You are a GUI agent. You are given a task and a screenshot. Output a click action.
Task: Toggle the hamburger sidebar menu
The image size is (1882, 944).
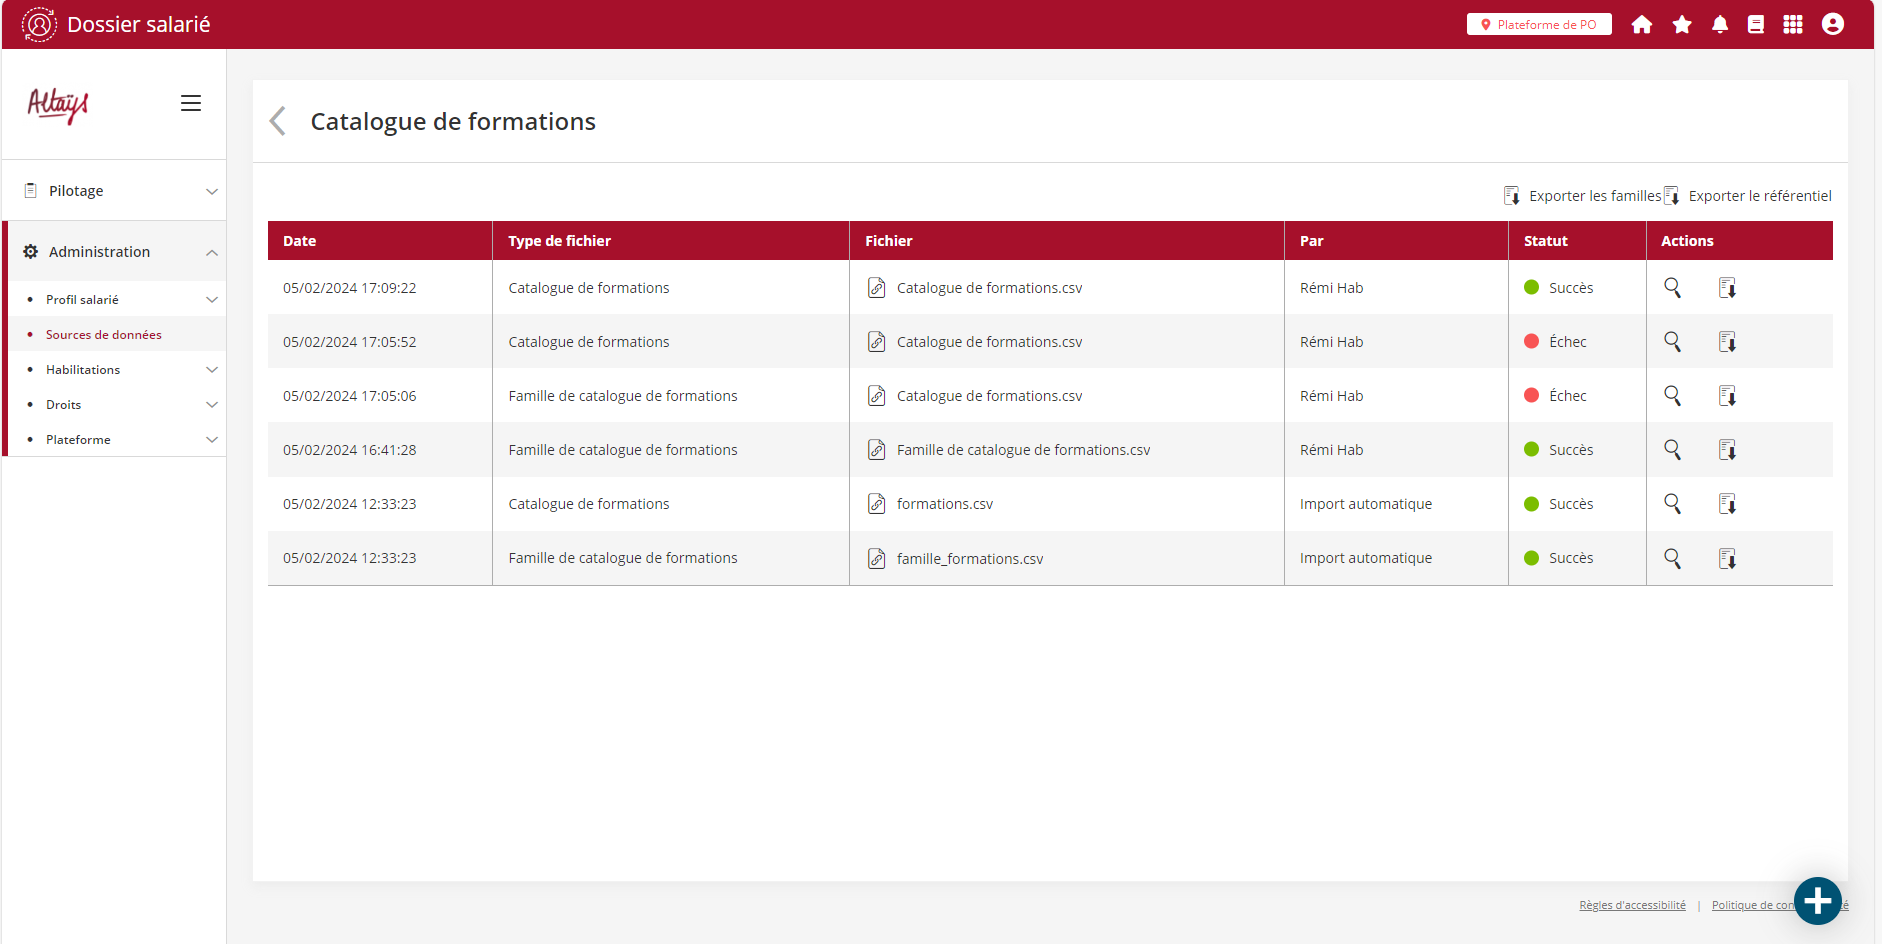191,103
